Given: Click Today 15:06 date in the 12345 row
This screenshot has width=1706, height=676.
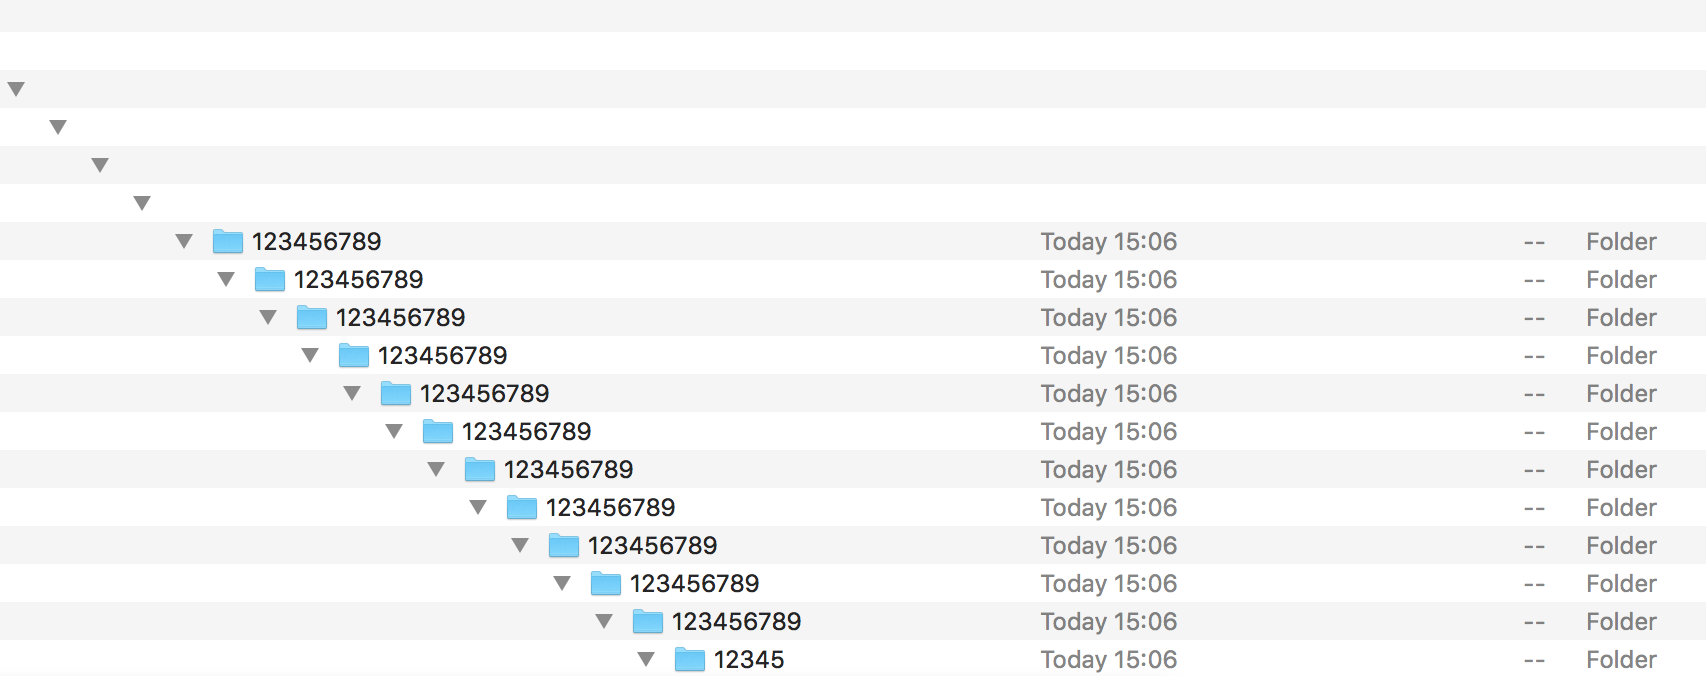Looking at the screenshot, I should (x=1109, y=660).
